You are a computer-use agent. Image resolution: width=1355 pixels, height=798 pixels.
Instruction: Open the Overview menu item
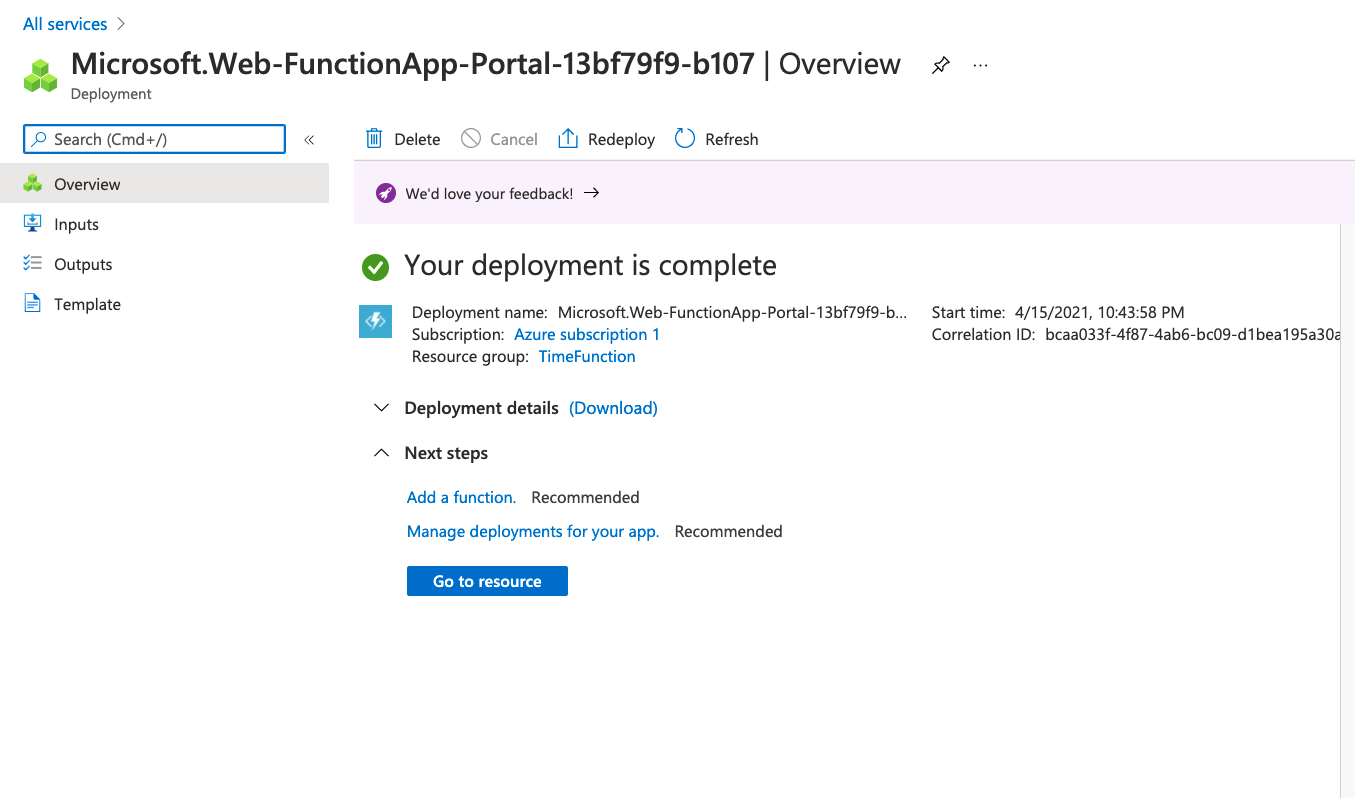tap(164, 184)
